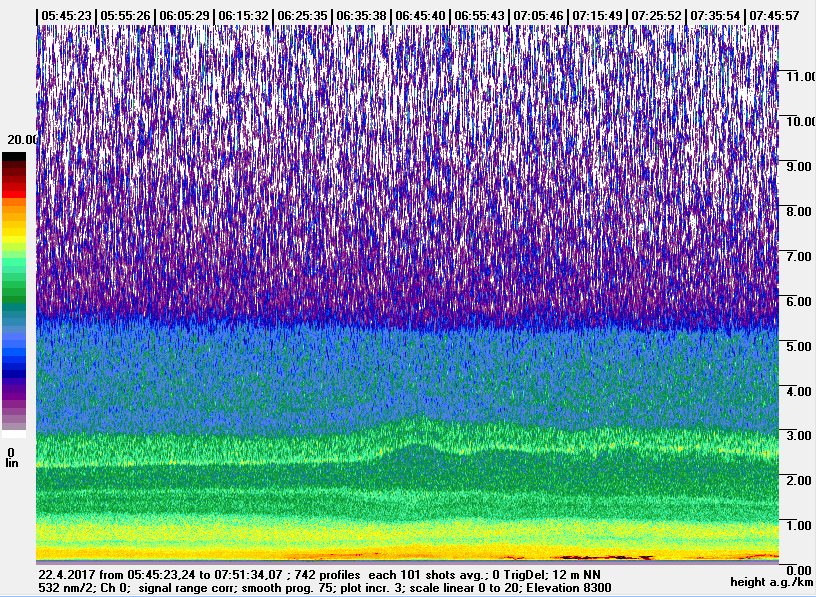
Task: Click the 07:45:57 time label
Action: [774, 16]
